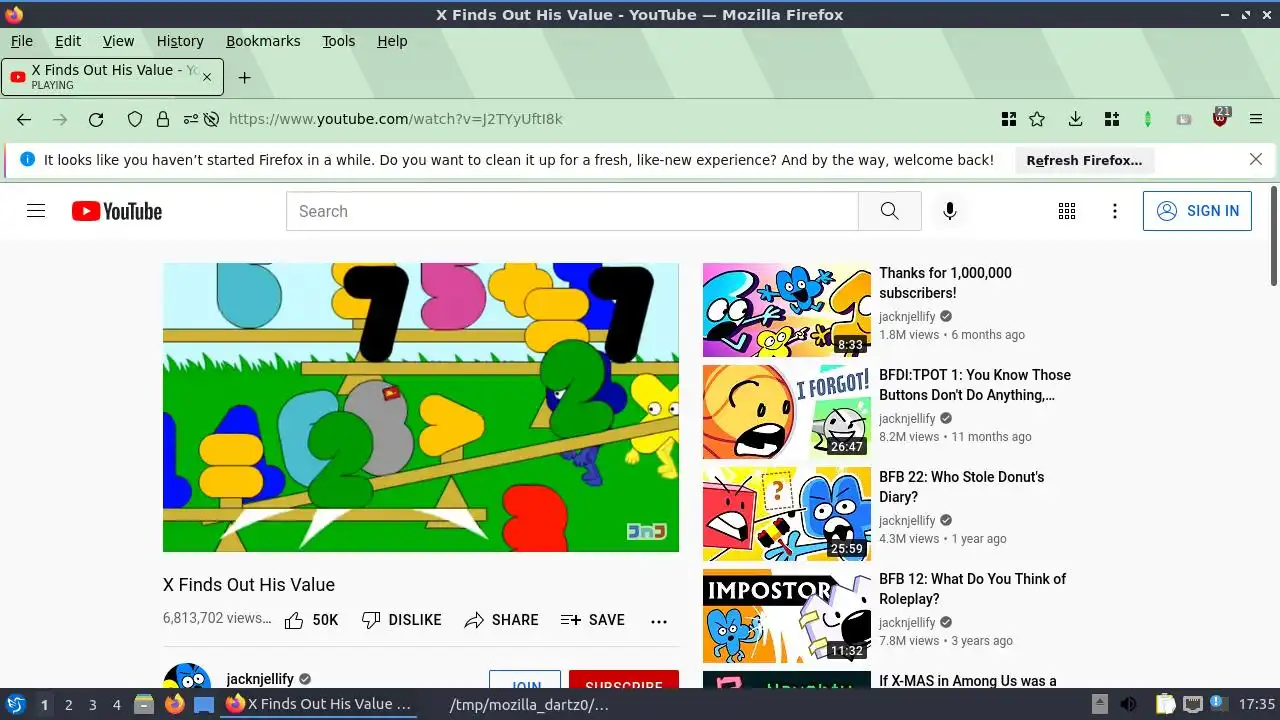Screen dimensions: 1280x720
Task: Click the JOIN channel button
Action: coord(525,680)
